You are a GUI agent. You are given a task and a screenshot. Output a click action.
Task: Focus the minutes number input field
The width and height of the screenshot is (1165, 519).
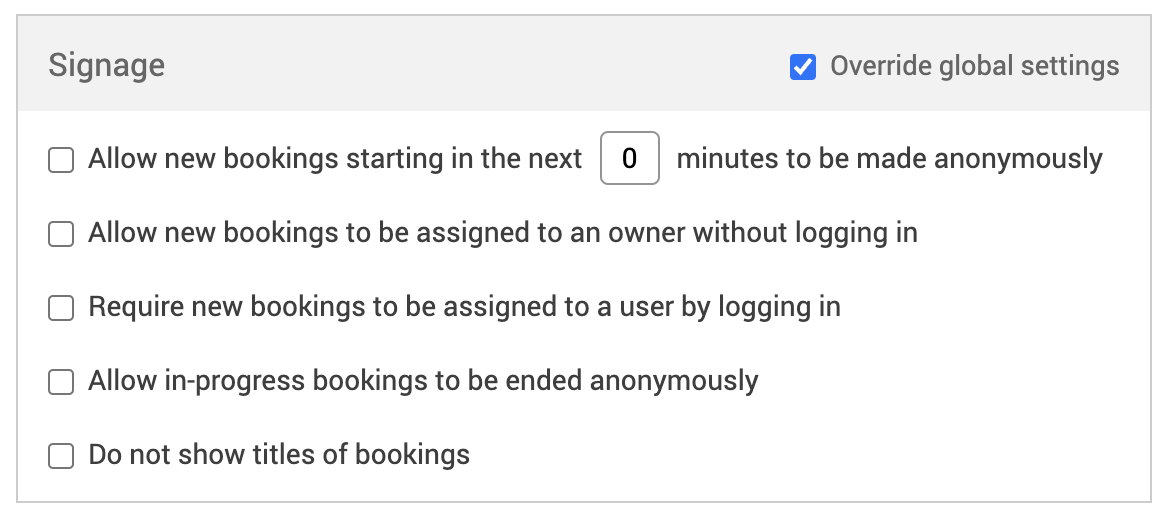point(629,159)
